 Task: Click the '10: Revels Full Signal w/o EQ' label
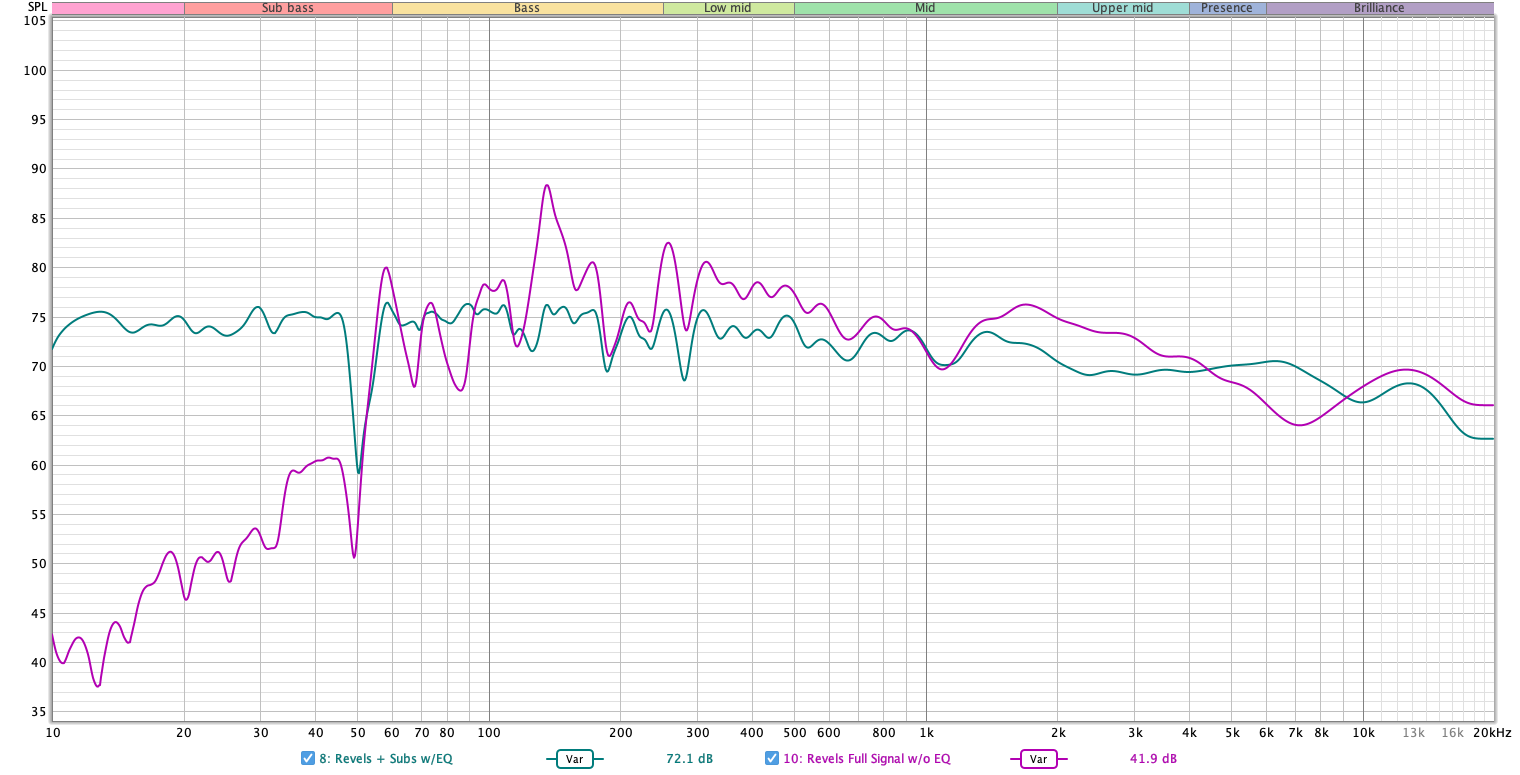tap(866, 759)
